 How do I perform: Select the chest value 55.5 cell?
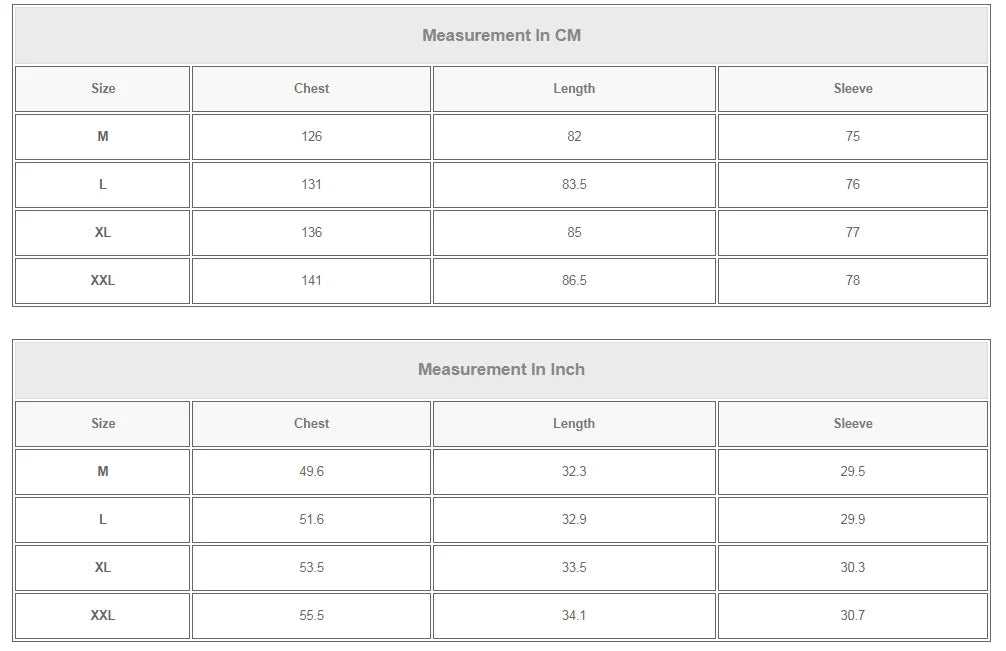pos(311,616)
